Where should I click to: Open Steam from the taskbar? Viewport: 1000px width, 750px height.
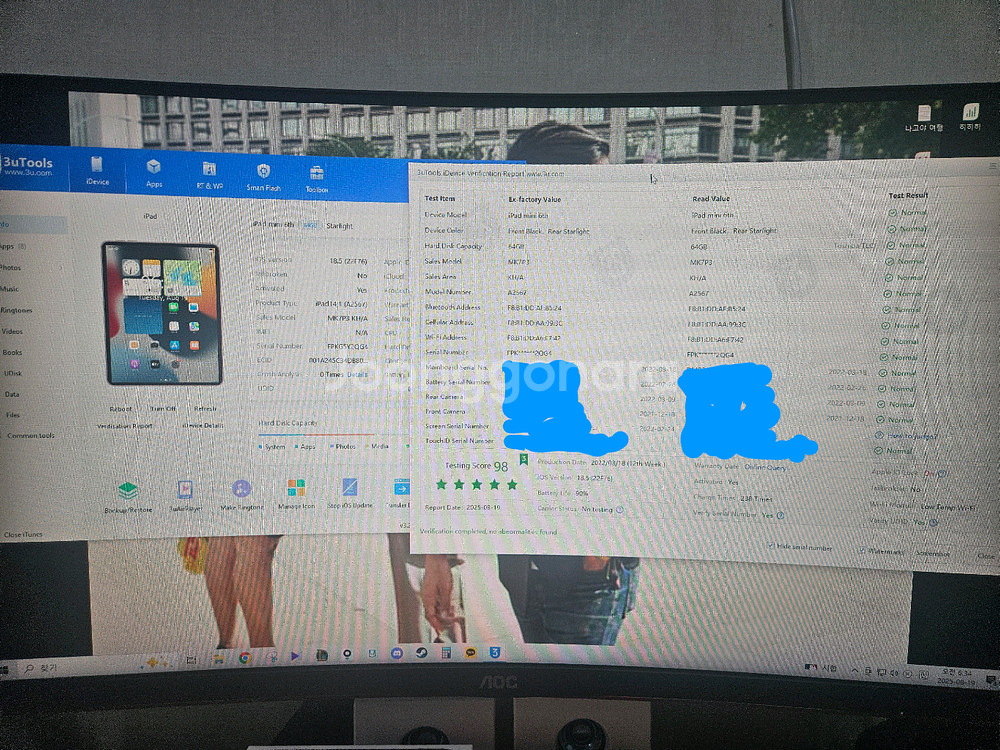click(422, 653)
